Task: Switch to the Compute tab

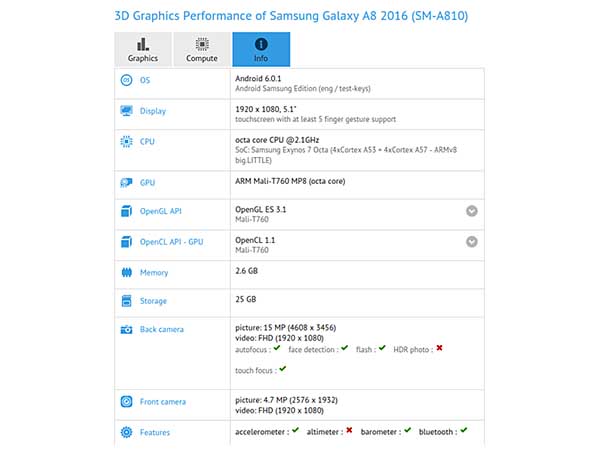Action: 202,49
